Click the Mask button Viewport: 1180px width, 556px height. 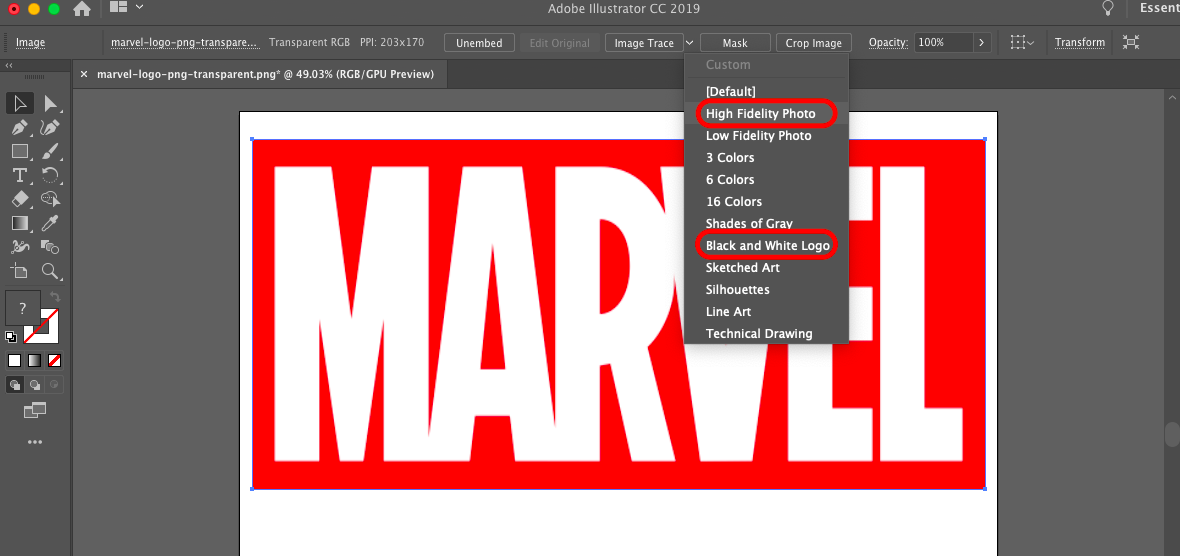pos(735,43)
